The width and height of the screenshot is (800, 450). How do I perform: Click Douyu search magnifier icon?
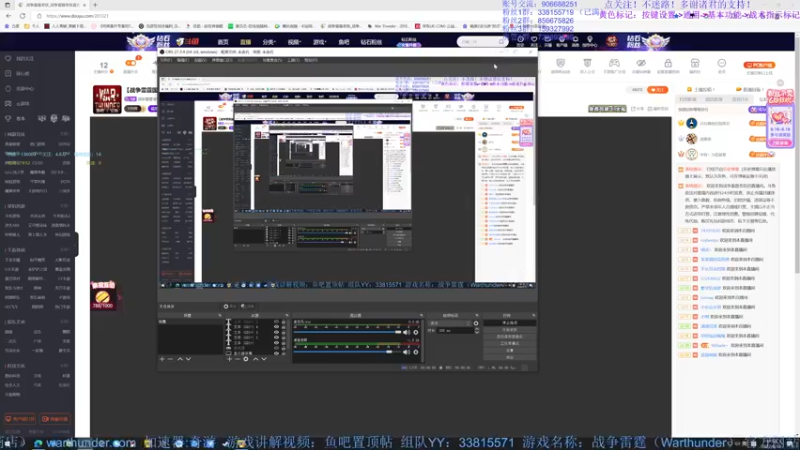click(x=501, y=41)
